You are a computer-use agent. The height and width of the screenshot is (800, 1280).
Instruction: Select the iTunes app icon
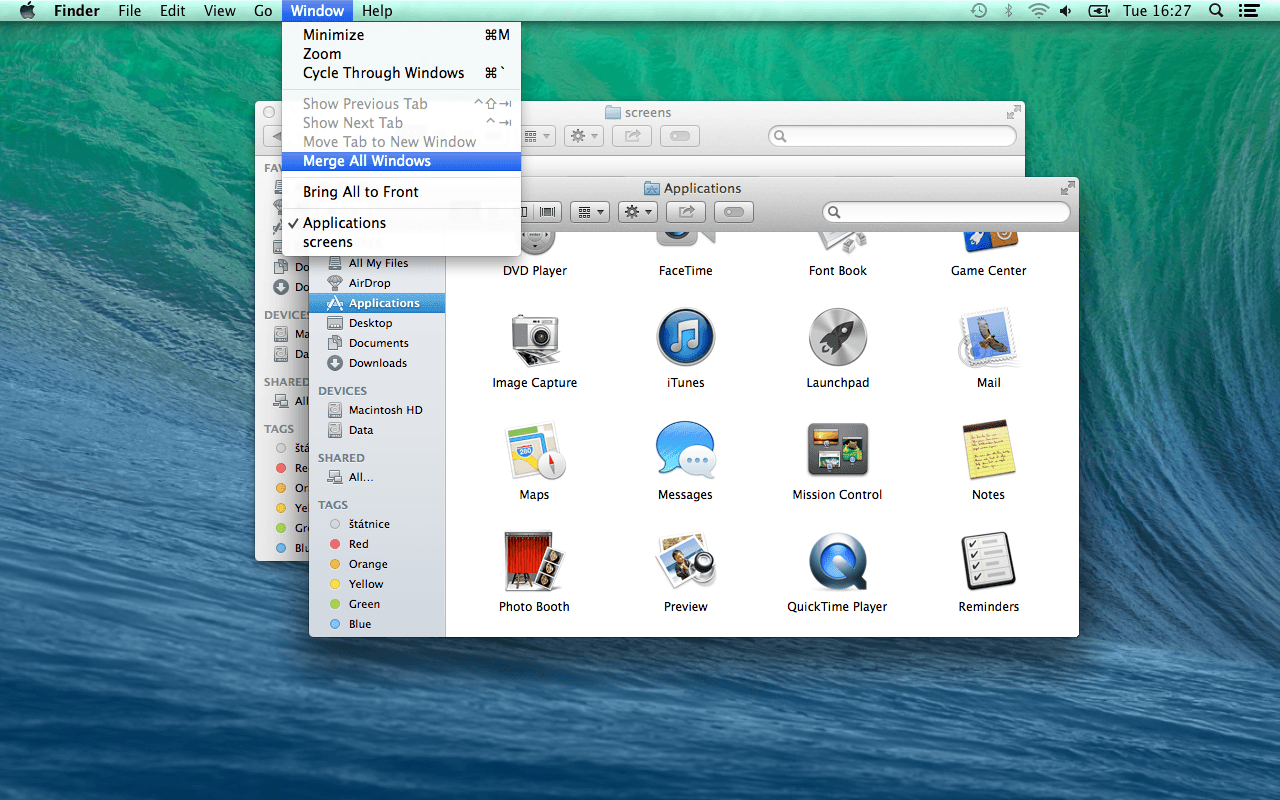(x=686, y=337)
